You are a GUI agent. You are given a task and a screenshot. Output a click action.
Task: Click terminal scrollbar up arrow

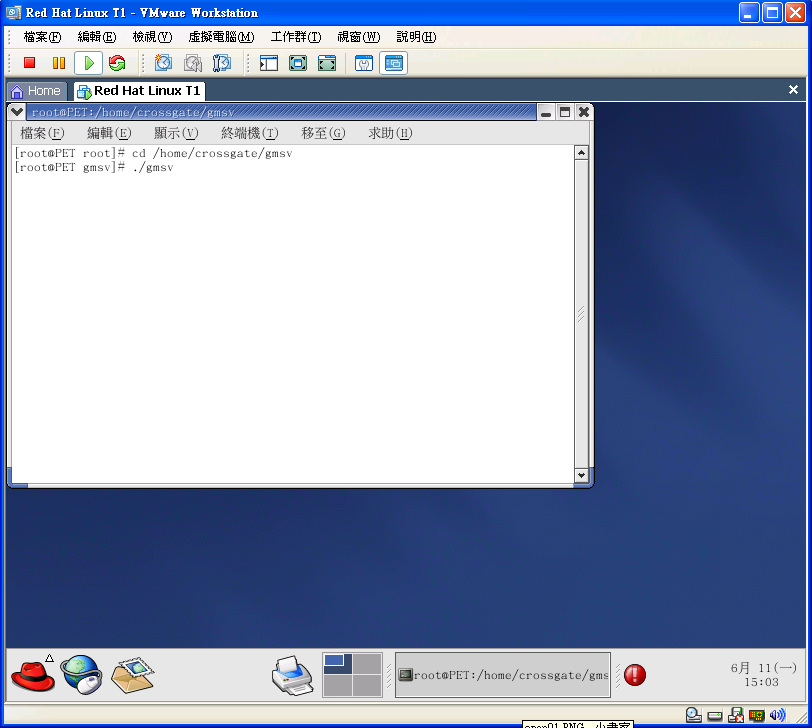click(582, 153)
